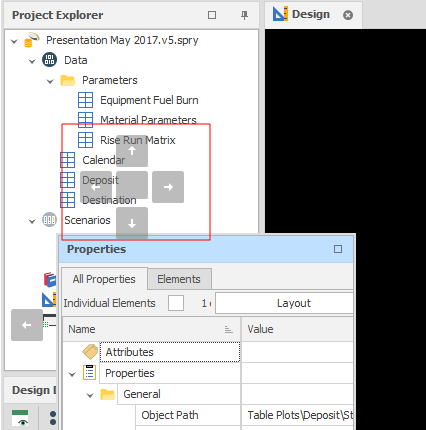Viewport: 426px width, 430px height.
Task: Click the Parameters folder icon
Action: click(67, 80)
